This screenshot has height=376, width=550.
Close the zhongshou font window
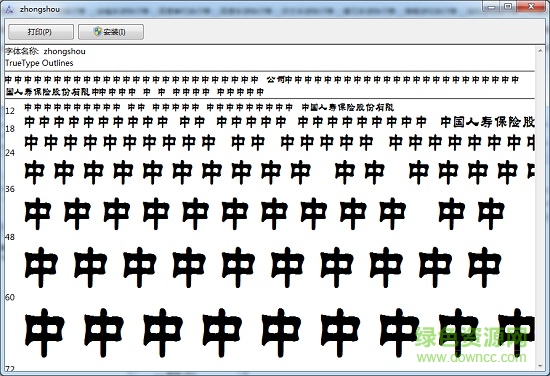[531, 7]
